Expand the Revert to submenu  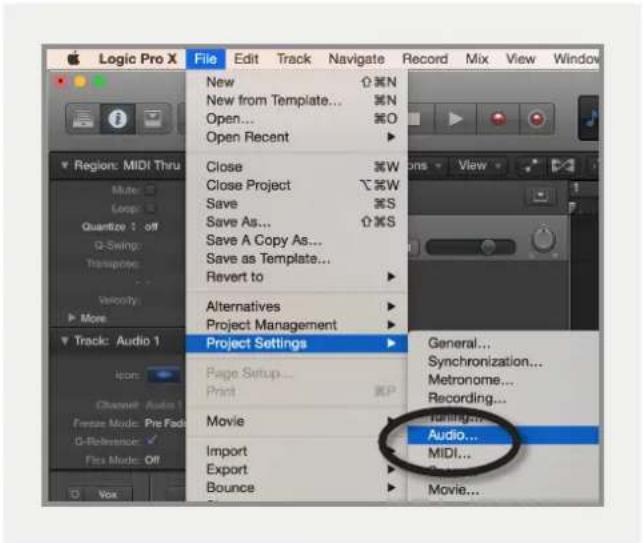click(296, 277)
